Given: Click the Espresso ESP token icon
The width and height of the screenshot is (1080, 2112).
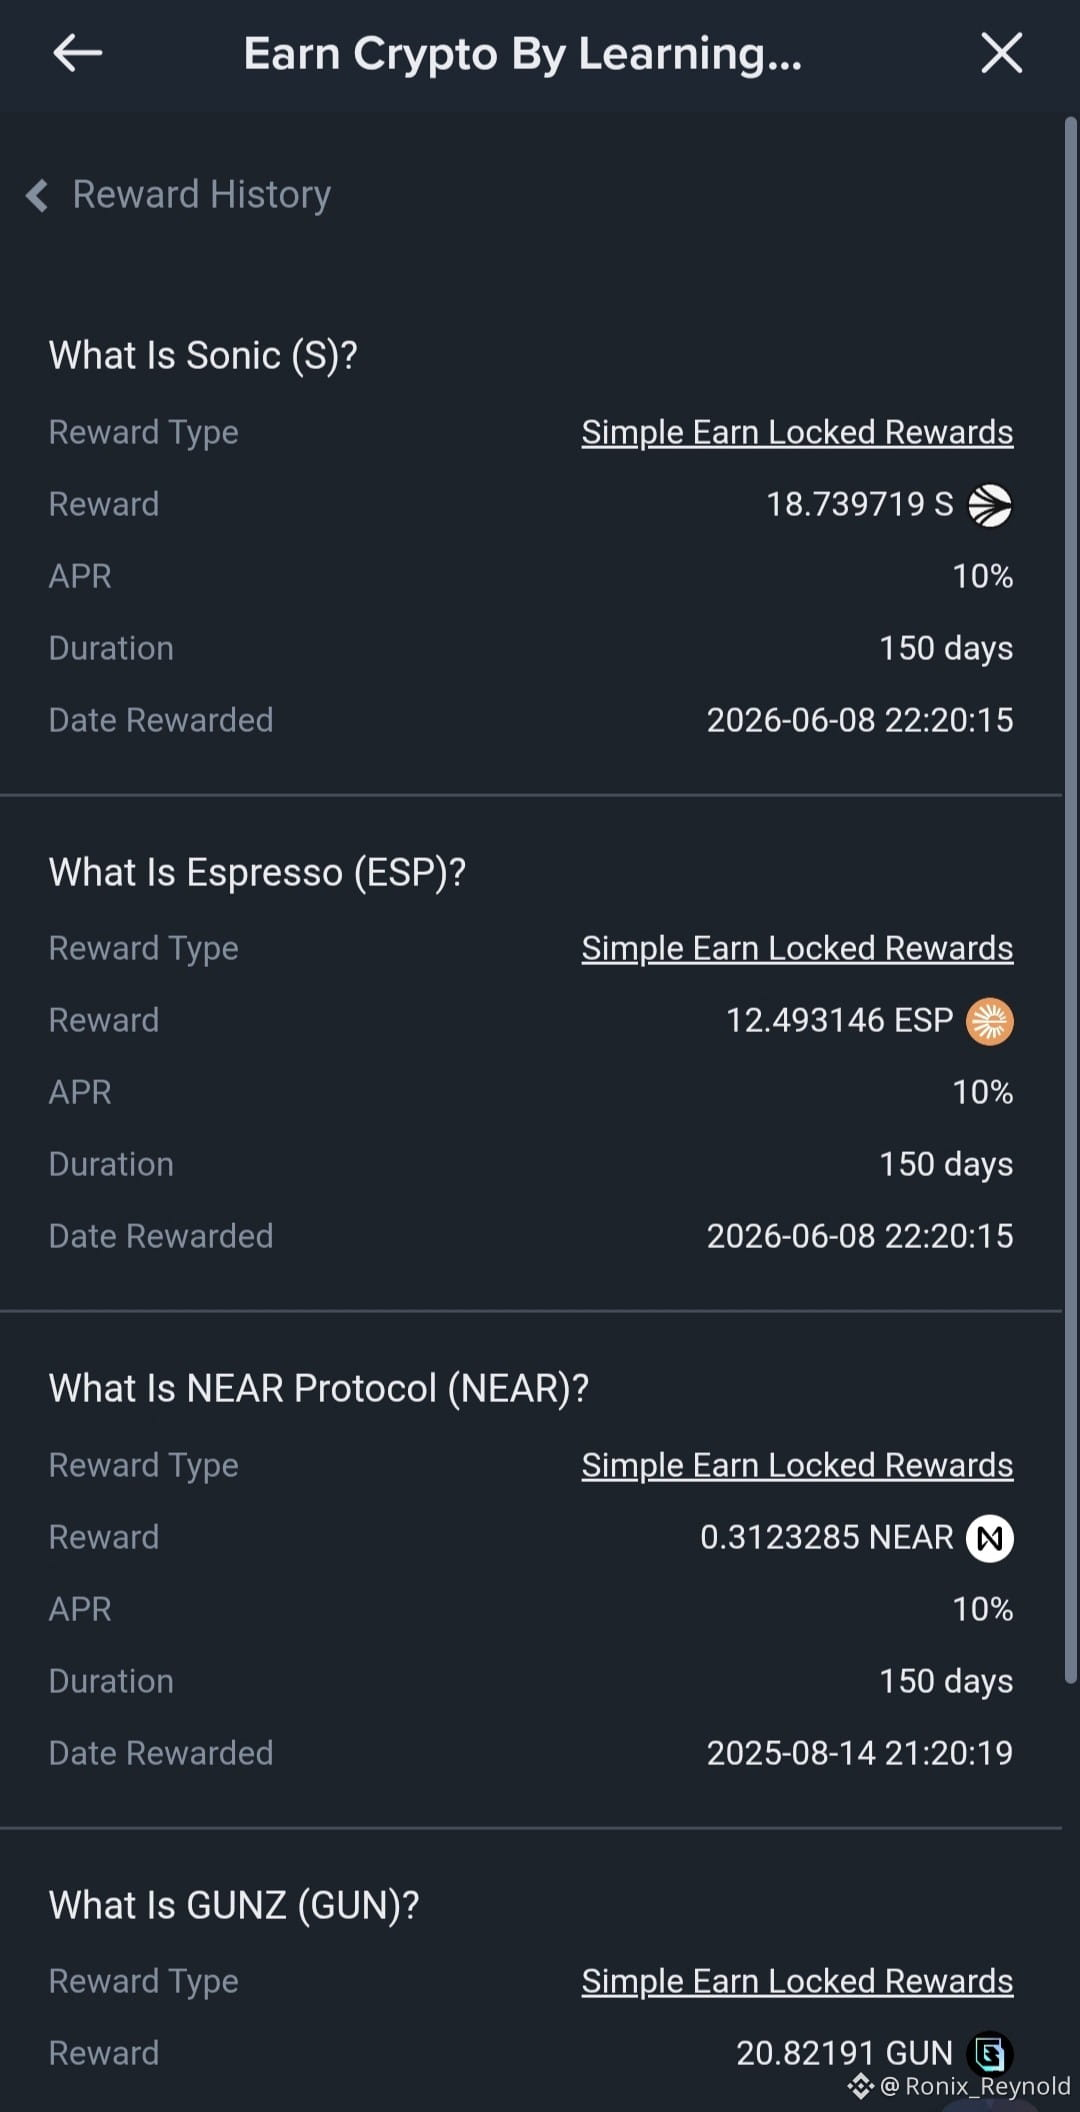Looking at the screenshot, I should pos(990,1021).
